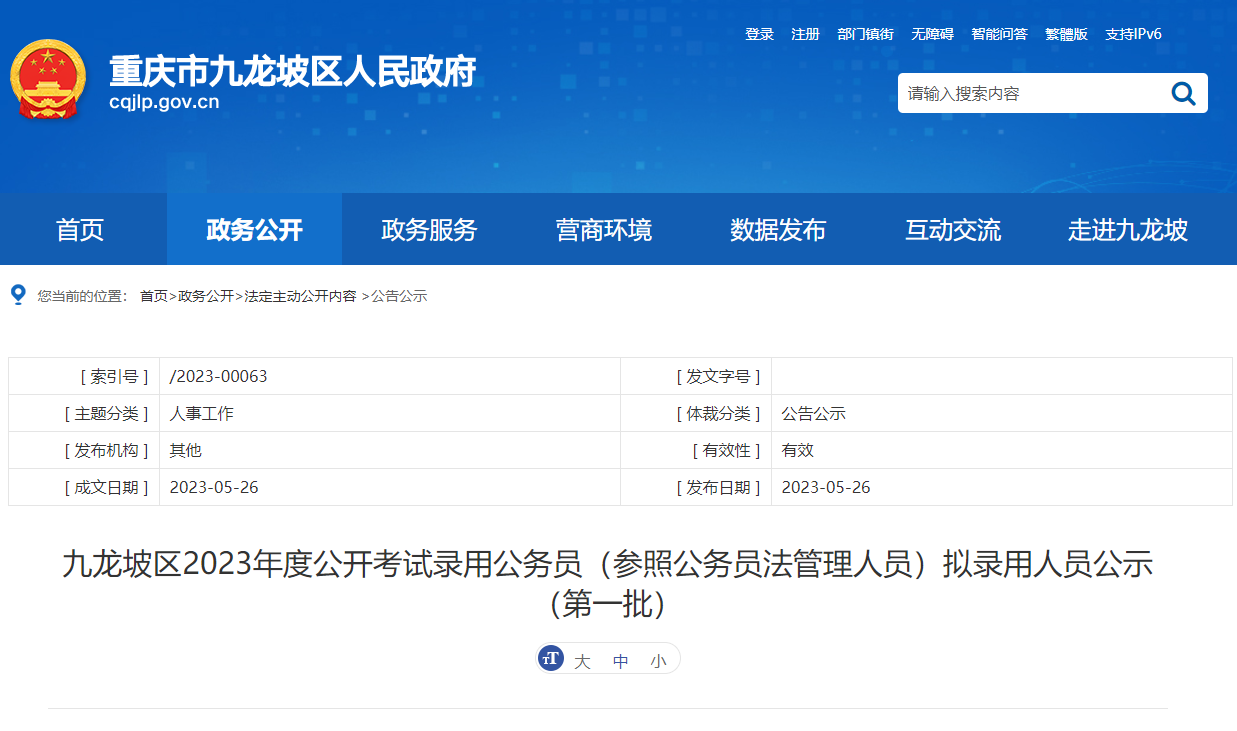1237x731 pixels.
Task: Click the national emblem logo
Action: coord(47,80)
